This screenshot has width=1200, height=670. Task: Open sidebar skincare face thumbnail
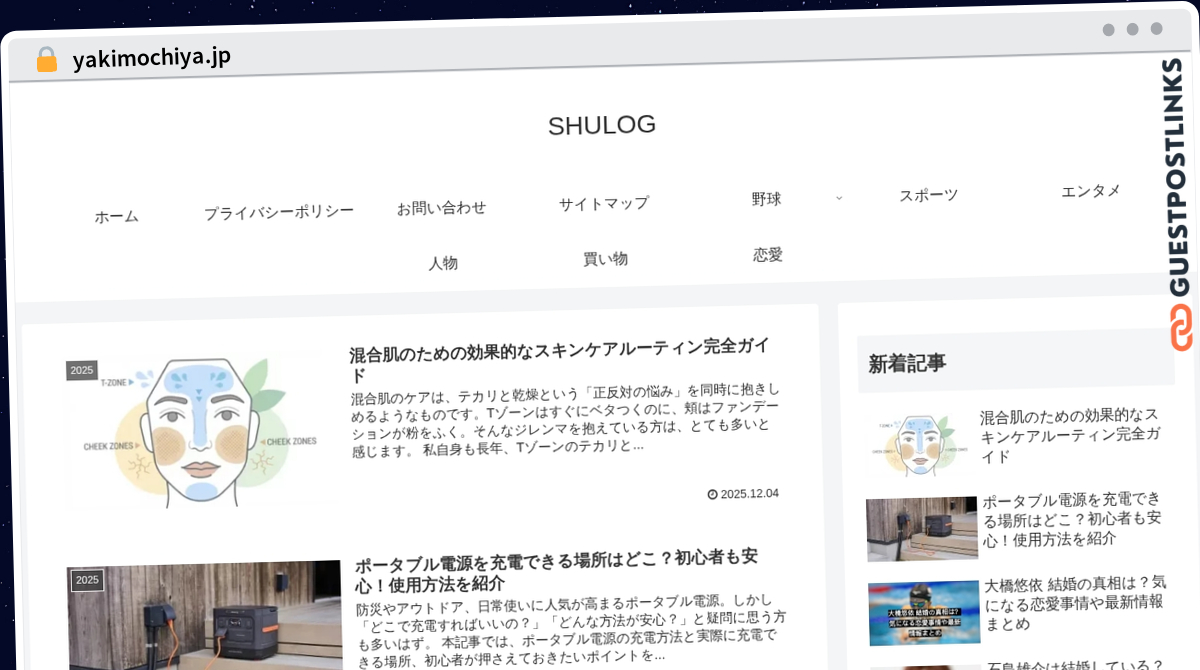(x=919, y=445)
